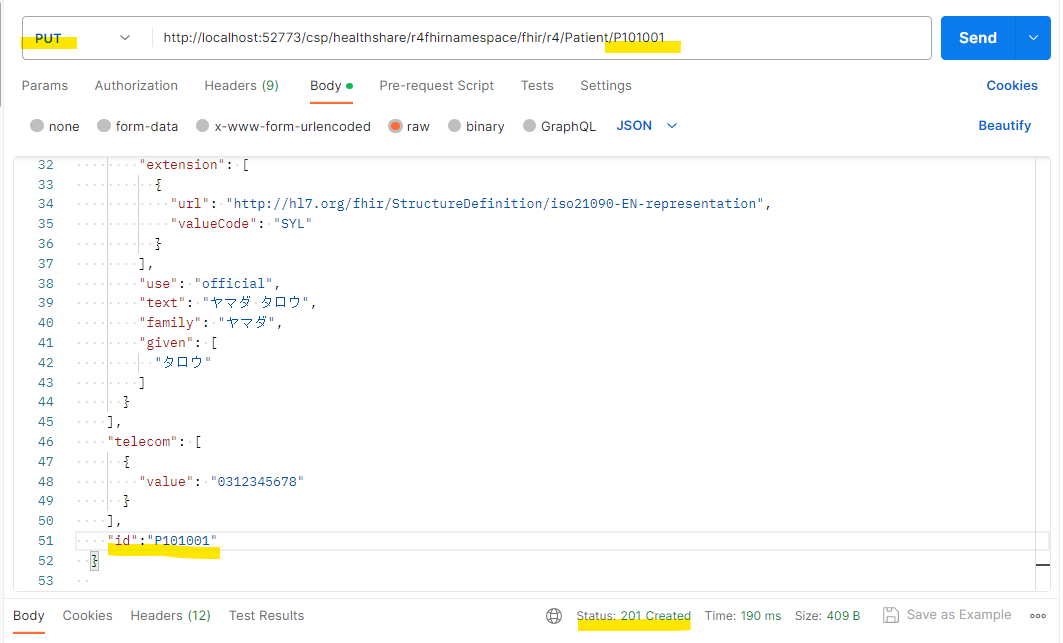Click the request URL input field
This screenshot has width=1063, height=643.
(540, 38)
